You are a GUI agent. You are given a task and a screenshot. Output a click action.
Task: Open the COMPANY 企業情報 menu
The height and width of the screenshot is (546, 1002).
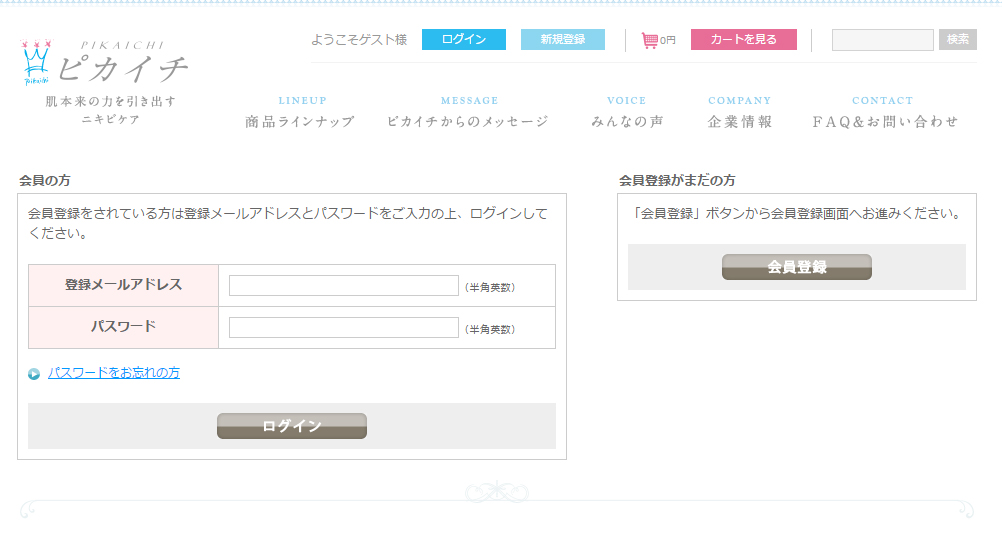pyautogui.click(x=740, y=113)
